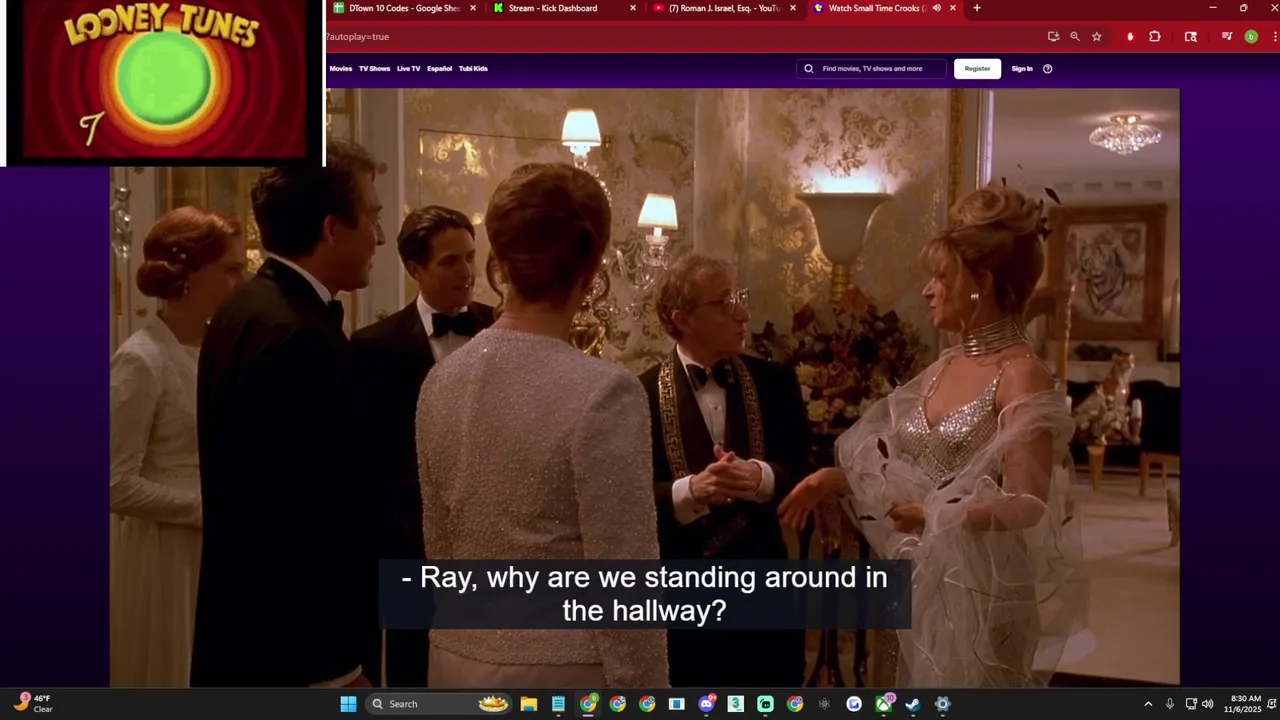The width and height of the screenshot is (1280, 720).
Task: Open the Tubi help question-mark icon
Action: point(1047,69)
